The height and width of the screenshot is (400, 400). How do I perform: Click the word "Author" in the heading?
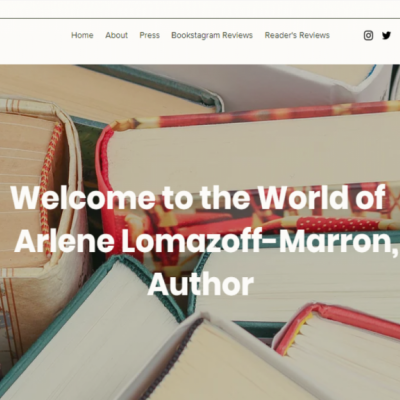click(x=200, y=284)
